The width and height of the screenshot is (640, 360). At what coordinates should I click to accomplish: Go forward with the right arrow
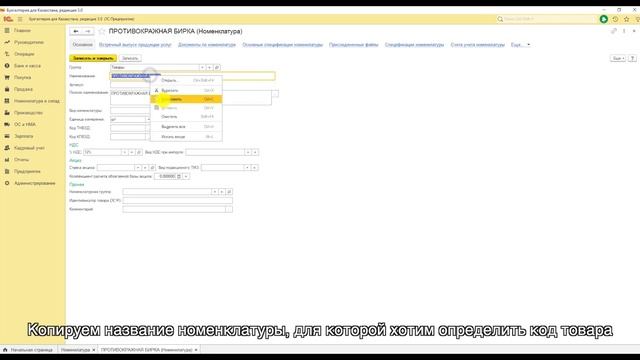click(x=88, y=31)
